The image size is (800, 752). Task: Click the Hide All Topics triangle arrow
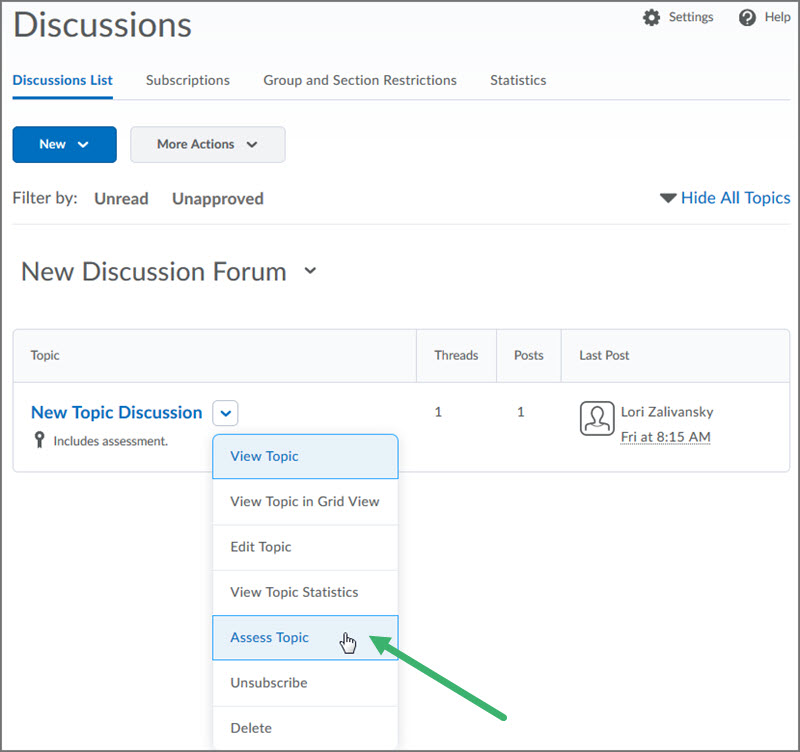click(x=668, y=198)
